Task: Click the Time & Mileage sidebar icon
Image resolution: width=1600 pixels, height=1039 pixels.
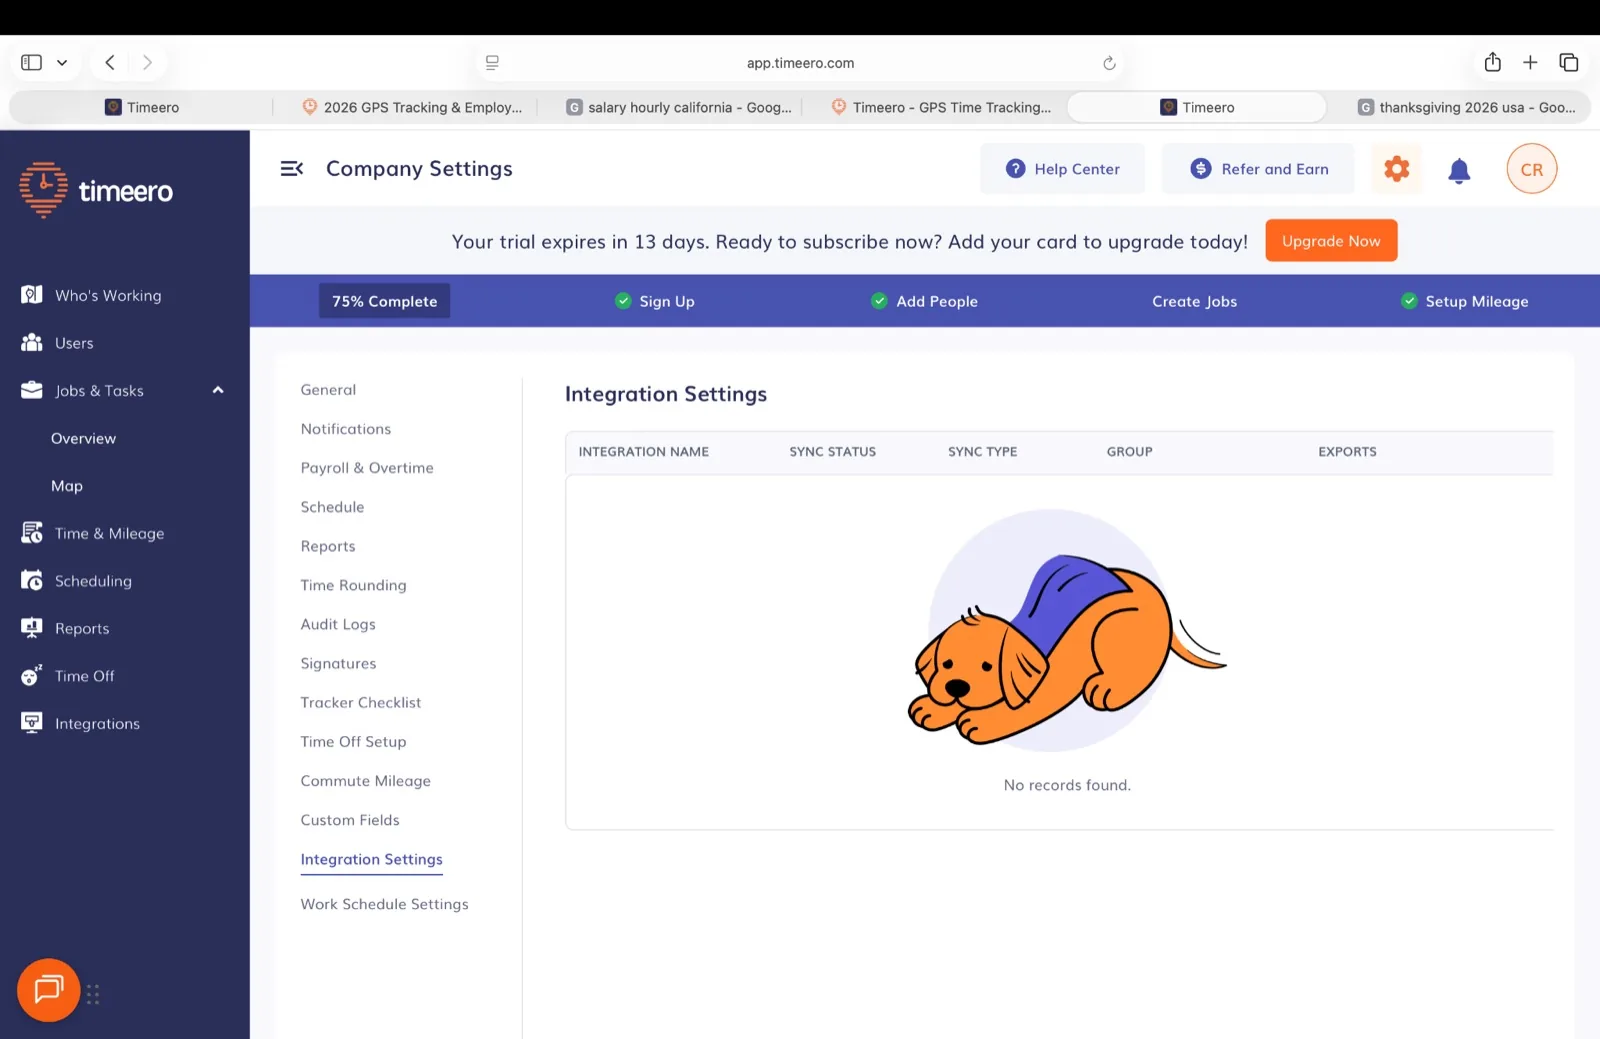Action: (x=32, y=533)
